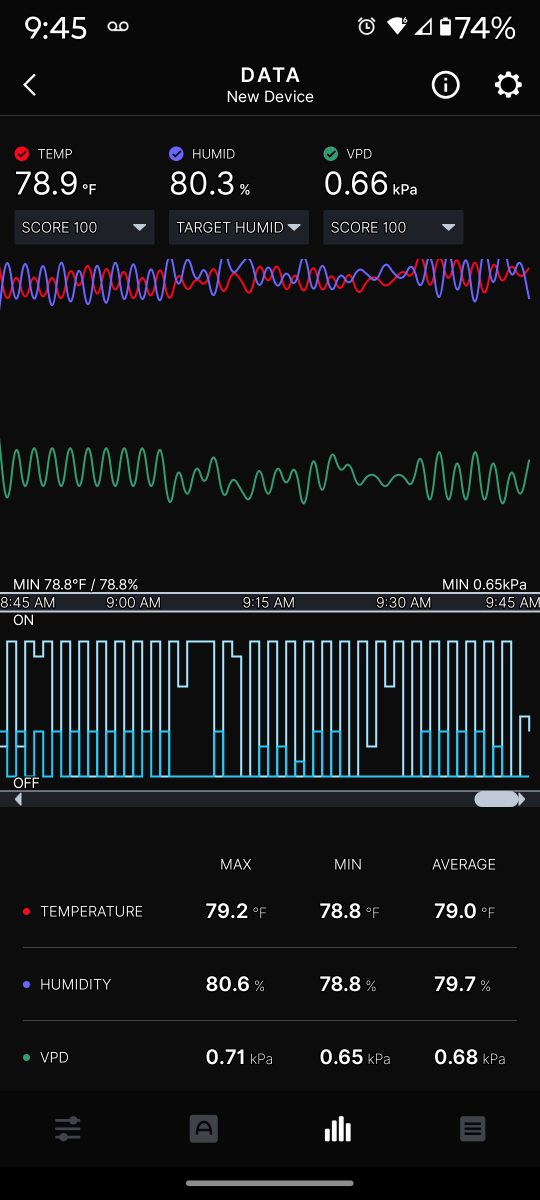Open the TEMP SCORE 100 dropdown
Viewport: 540px width, 1200px height.
coord(85,227)
